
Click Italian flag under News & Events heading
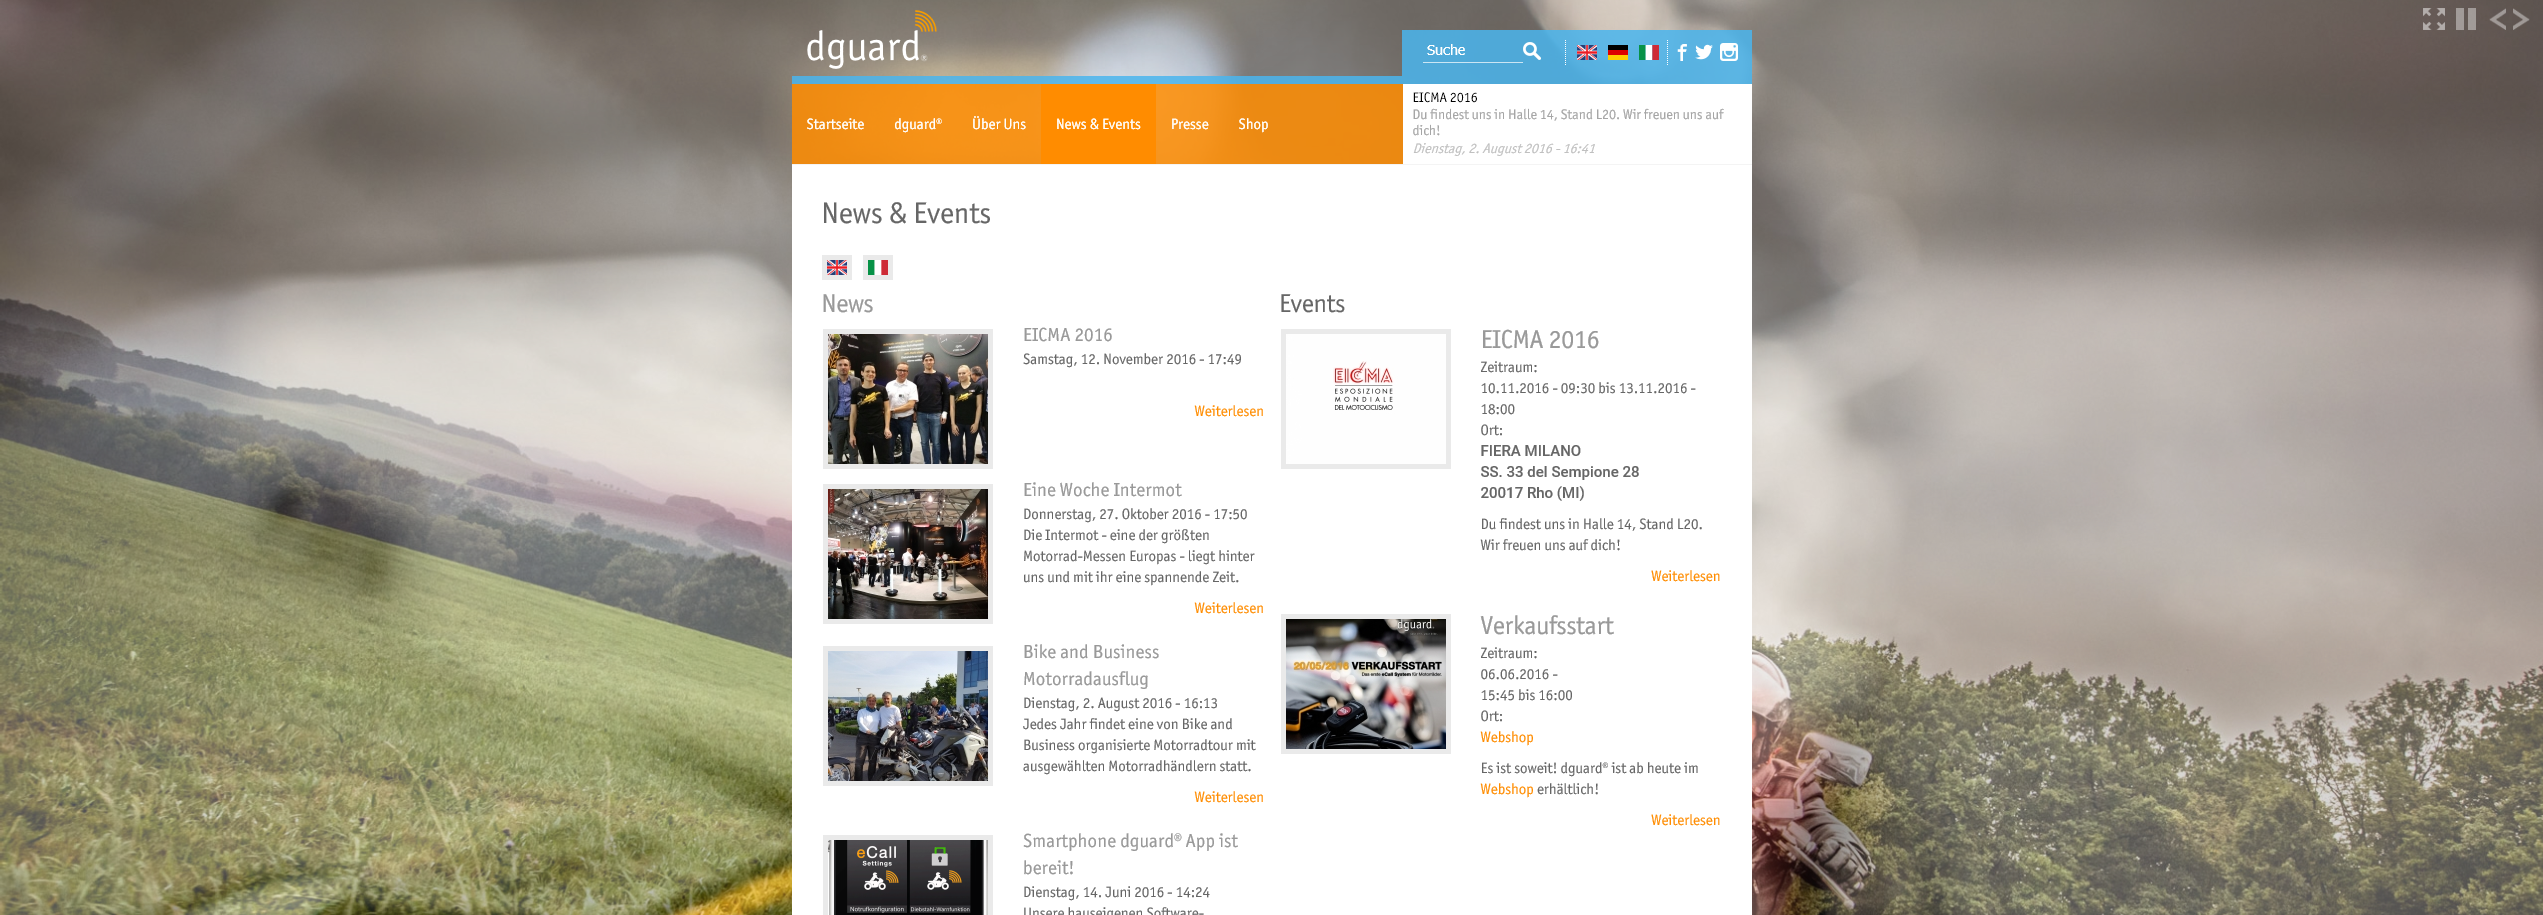tap(878, 267)
